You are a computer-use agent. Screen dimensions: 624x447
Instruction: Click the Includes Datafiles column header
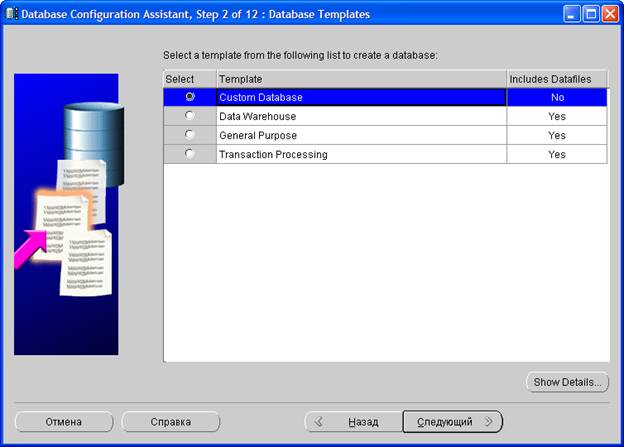tap(557, 79)
